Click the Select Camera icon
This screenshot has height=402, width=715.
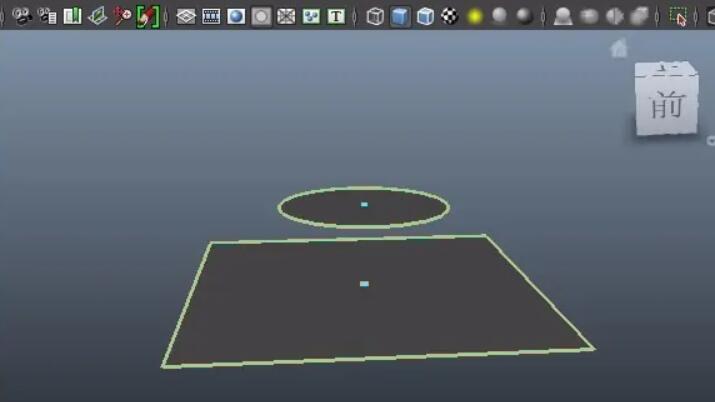[22, 16]
